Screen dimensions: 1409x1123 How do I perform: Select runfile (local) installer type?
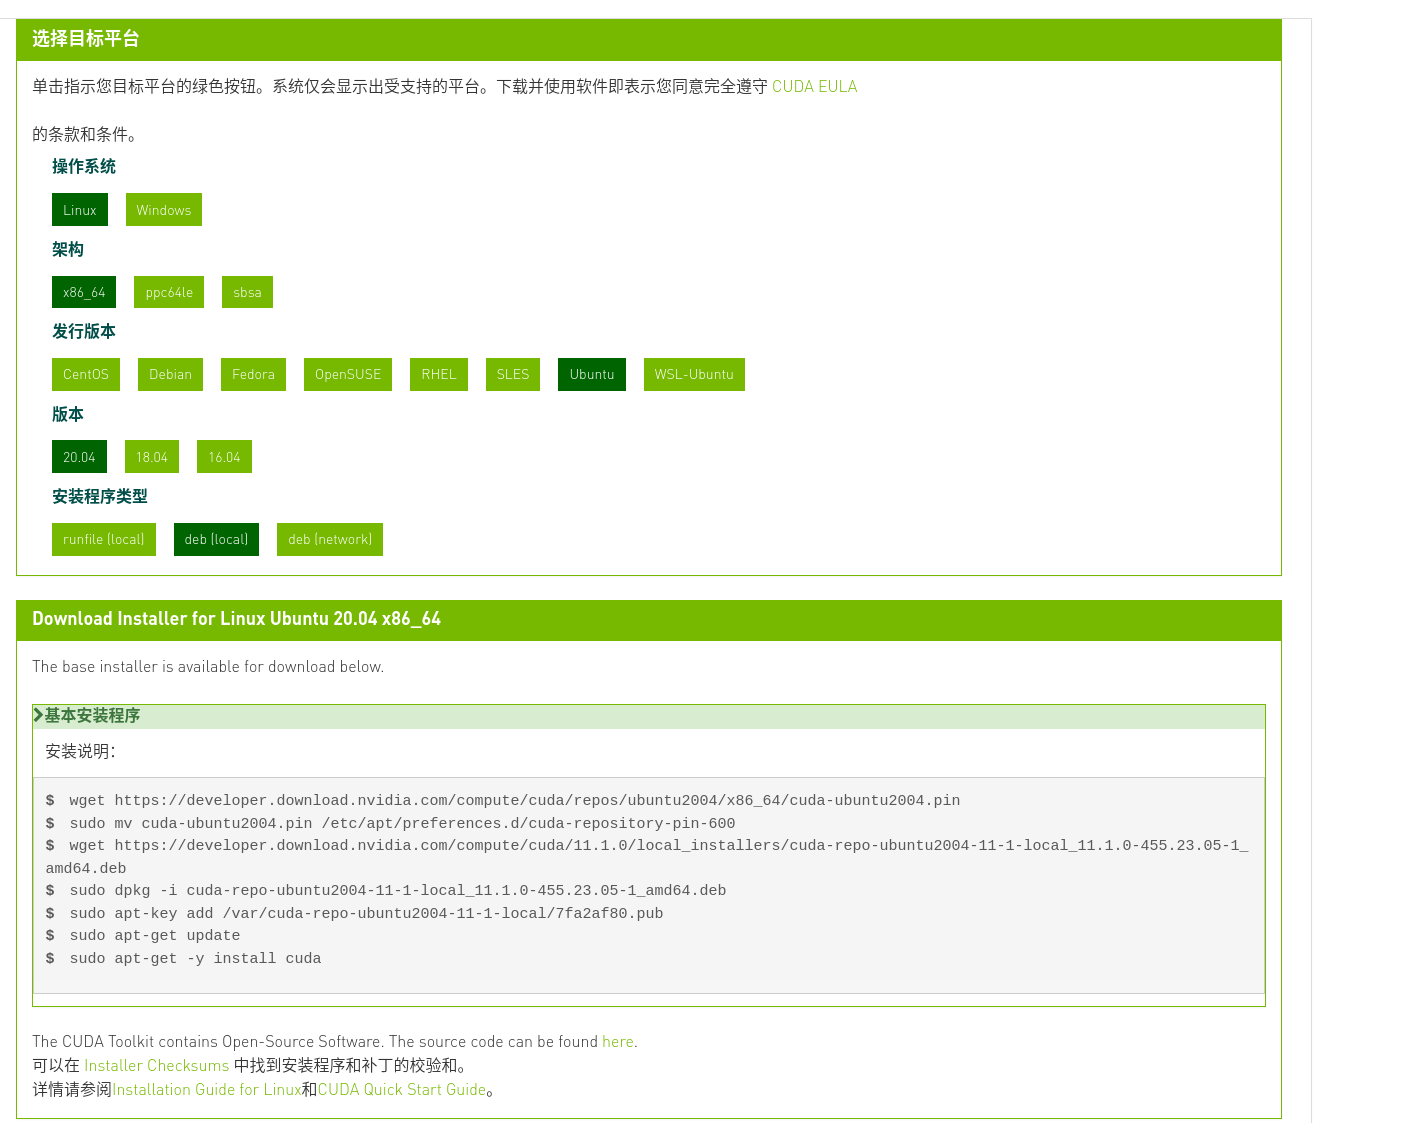pyautogui.click(x=104, y=539)
